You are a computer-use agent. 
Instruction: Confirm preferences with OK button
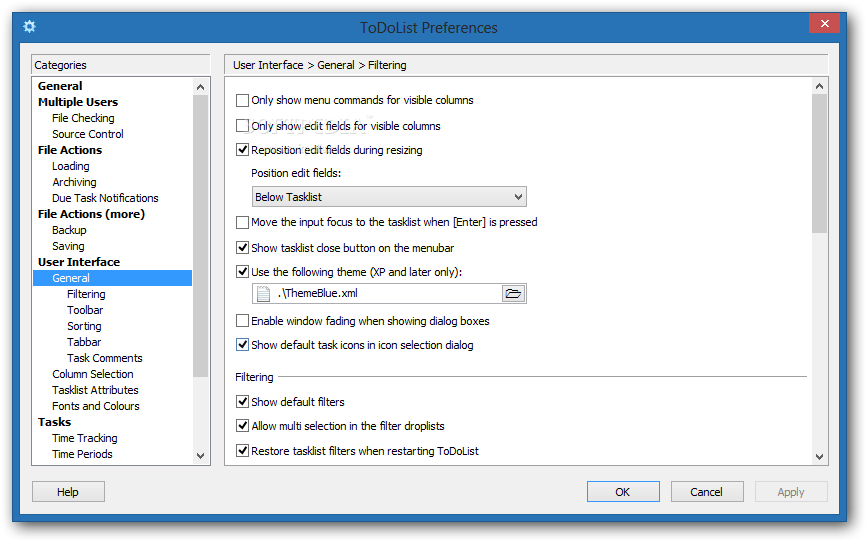(623, 492)
